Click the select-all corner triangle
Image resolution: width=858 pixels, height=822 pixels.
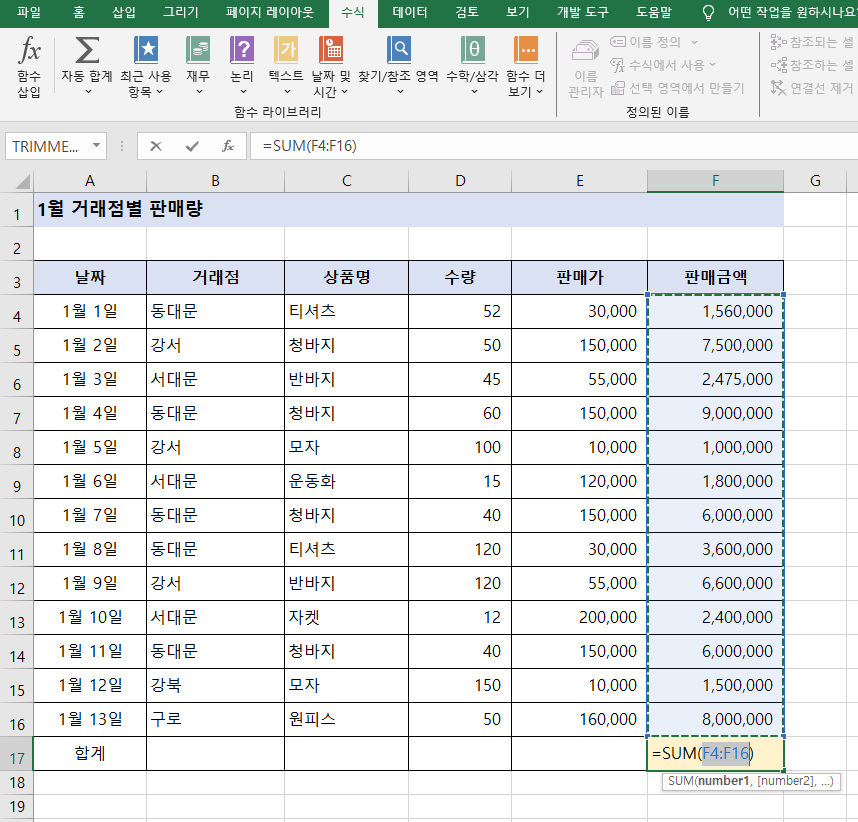click(x=22, y=182)
